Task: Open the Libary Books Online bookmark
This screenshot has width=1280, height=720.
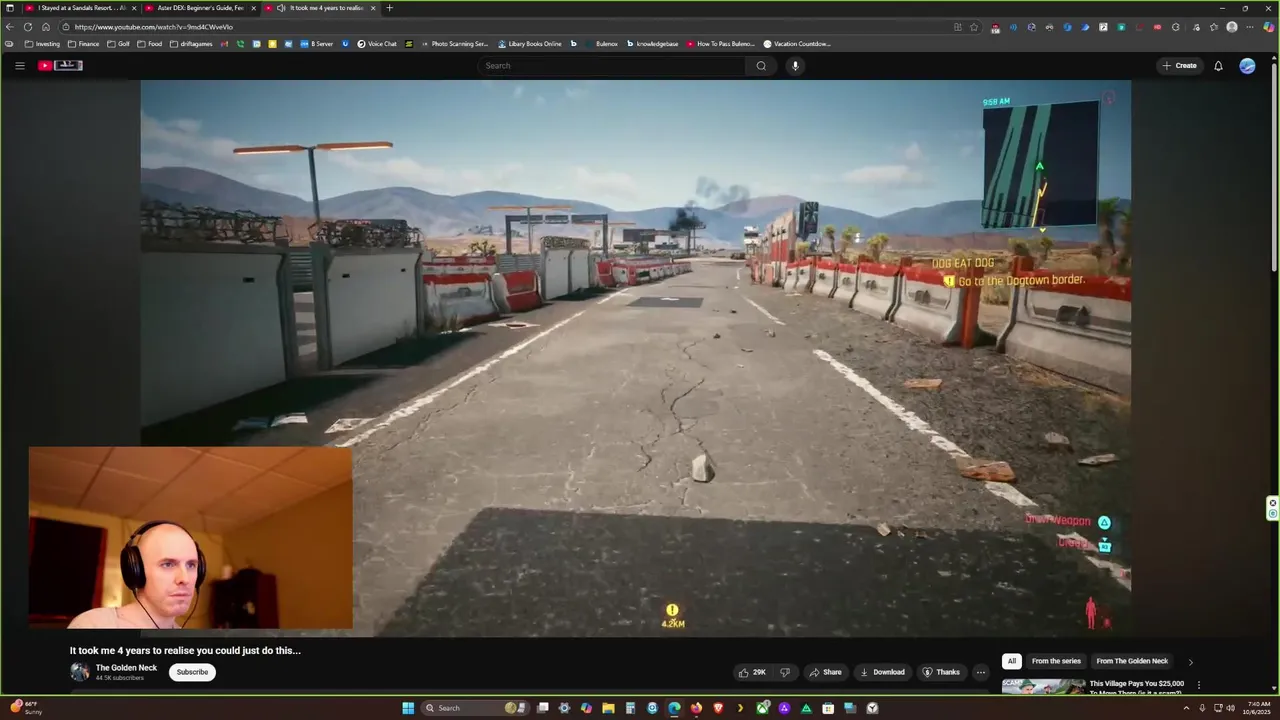Action: coord(530,44)
